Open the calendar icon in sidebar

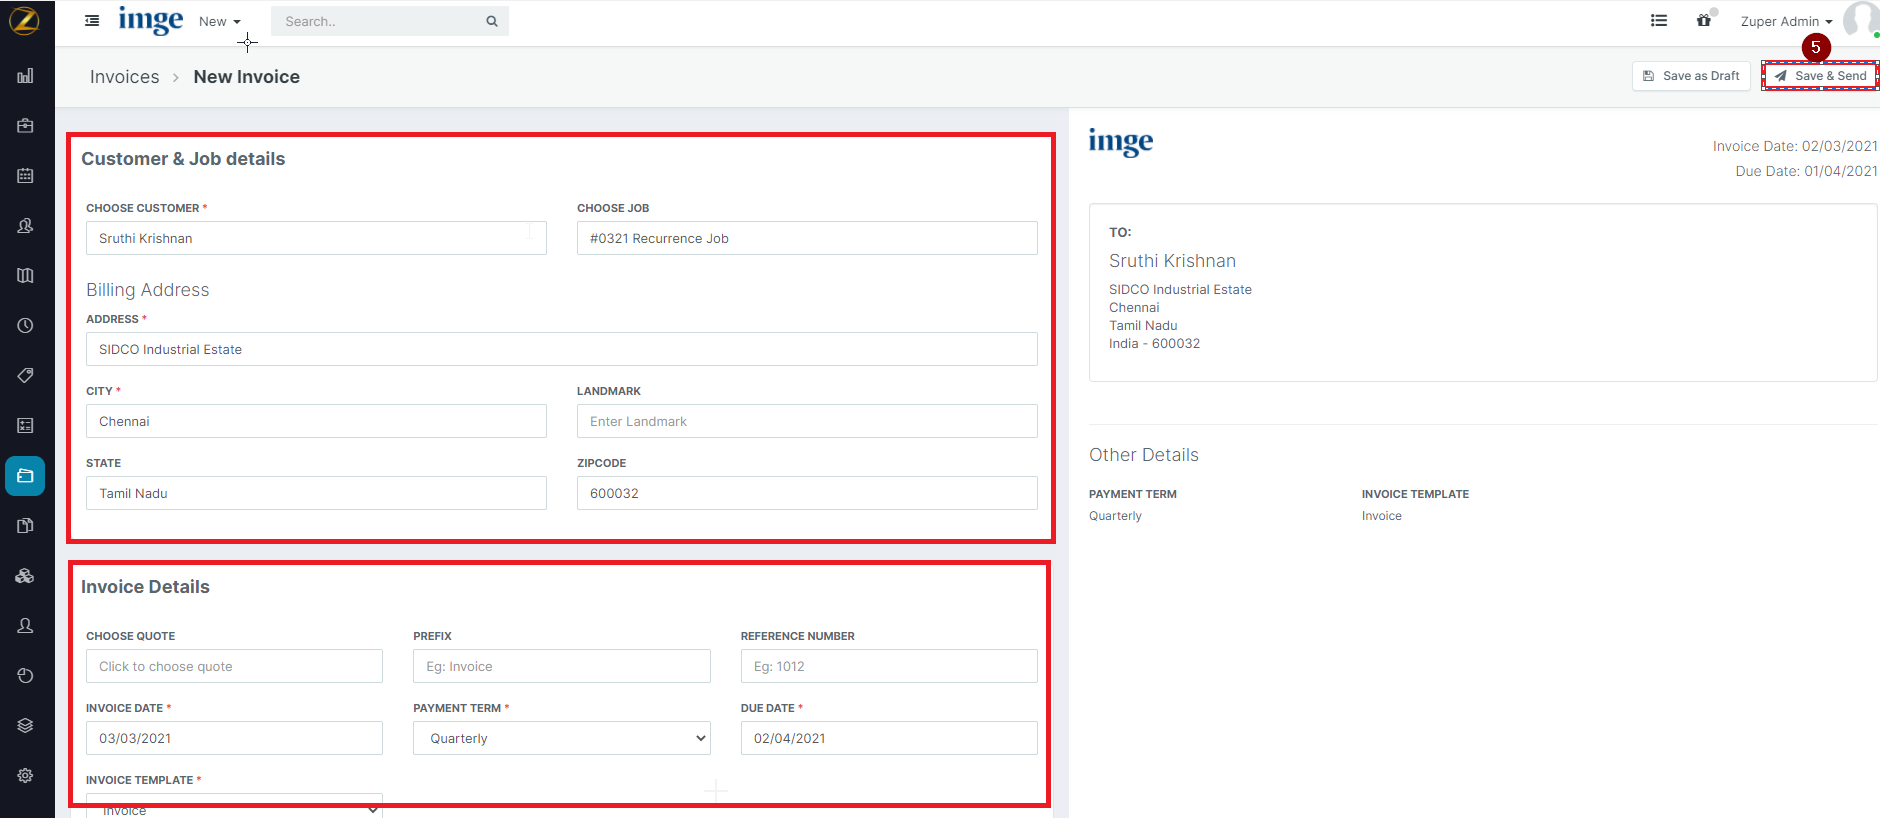click(25, 176)
